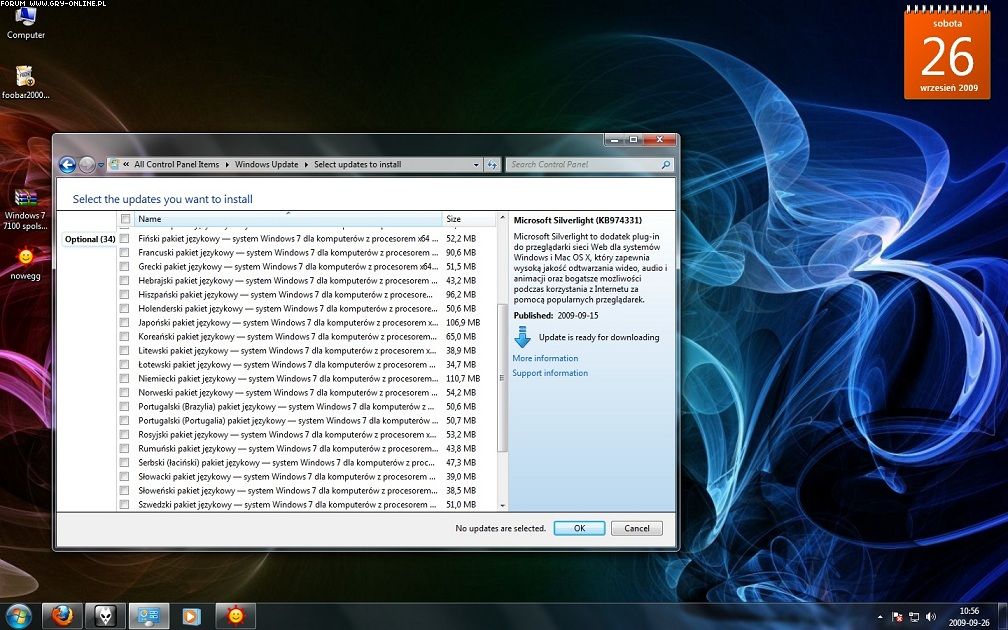The height and width of the screenshot is (630, 1008).
Task: Click the Cancel button
Action: pyautogui.click(x=636, y=528)
